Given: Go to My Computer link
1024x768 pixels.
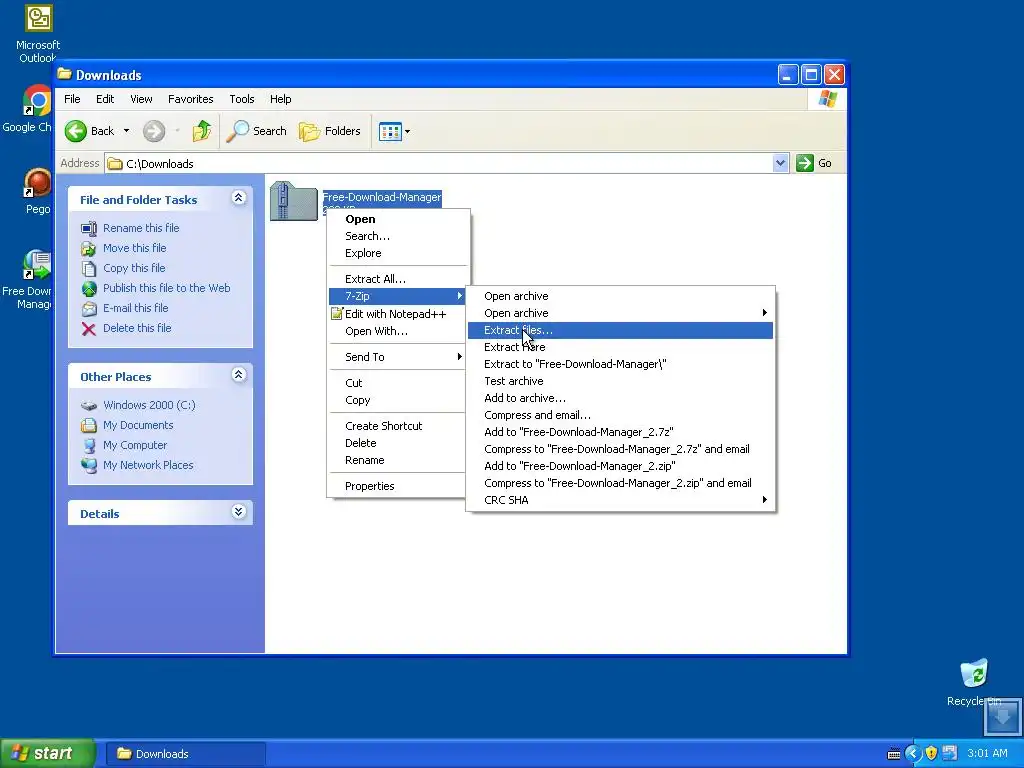Looking at the screenshot, I should (135, 445).
